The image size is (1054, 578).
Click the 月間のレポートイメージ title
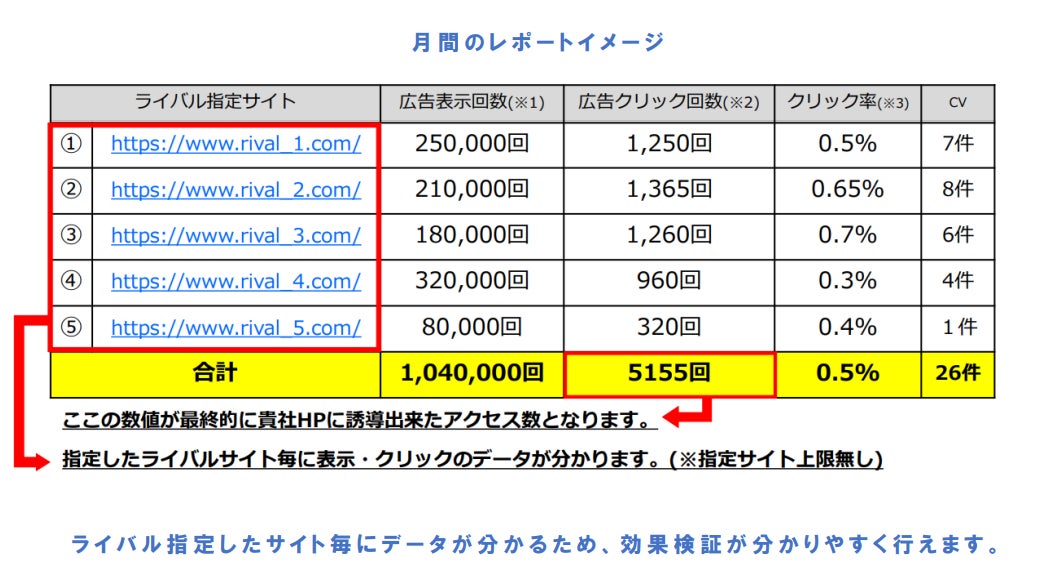tap(538, 42)
